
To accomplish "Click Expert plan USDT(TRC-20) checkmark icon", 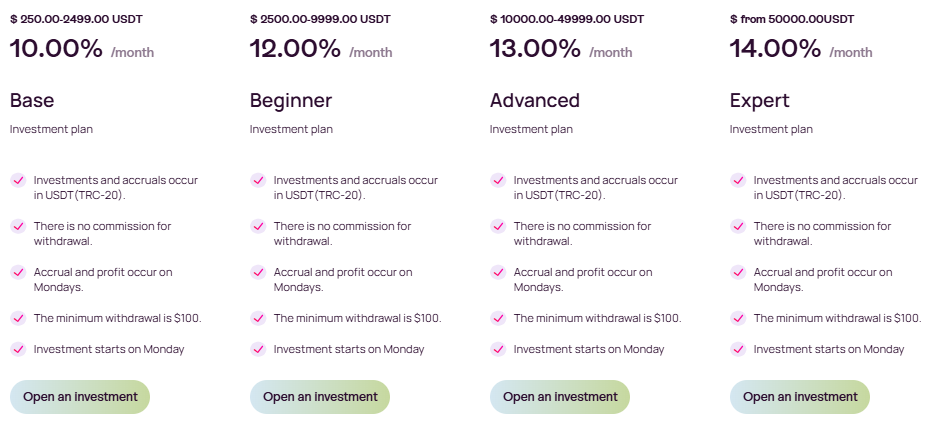I will [738, 180].
